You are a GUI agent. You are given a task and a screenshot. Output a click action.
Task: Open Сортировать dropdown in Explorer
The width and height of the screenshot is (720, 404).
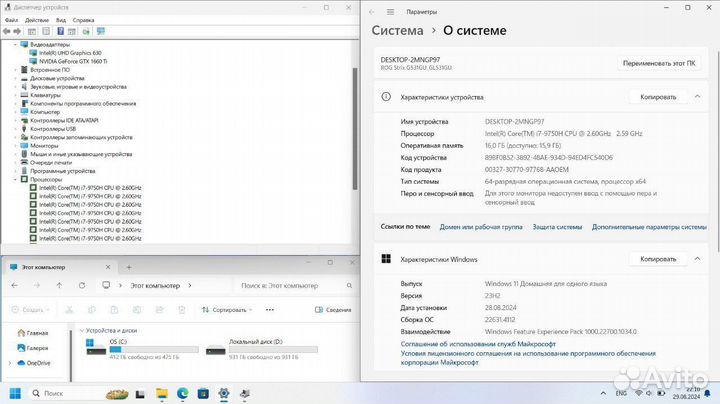point(227,310)
